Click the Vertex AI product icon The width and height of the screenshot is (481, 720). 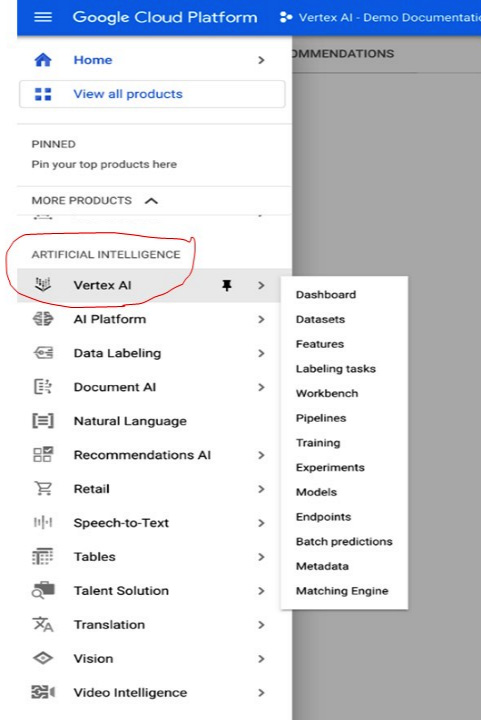click(x=43, y=285)
